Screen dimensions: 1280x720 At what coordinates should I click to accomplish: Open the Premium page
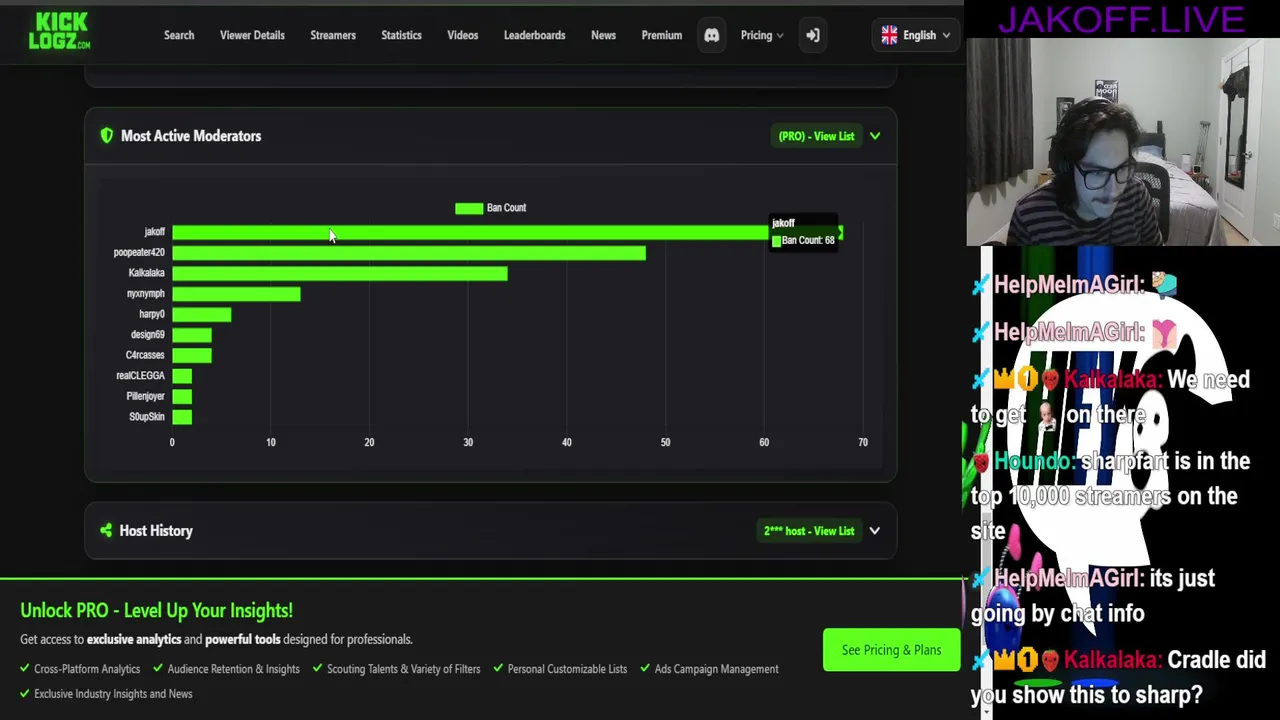662,35
